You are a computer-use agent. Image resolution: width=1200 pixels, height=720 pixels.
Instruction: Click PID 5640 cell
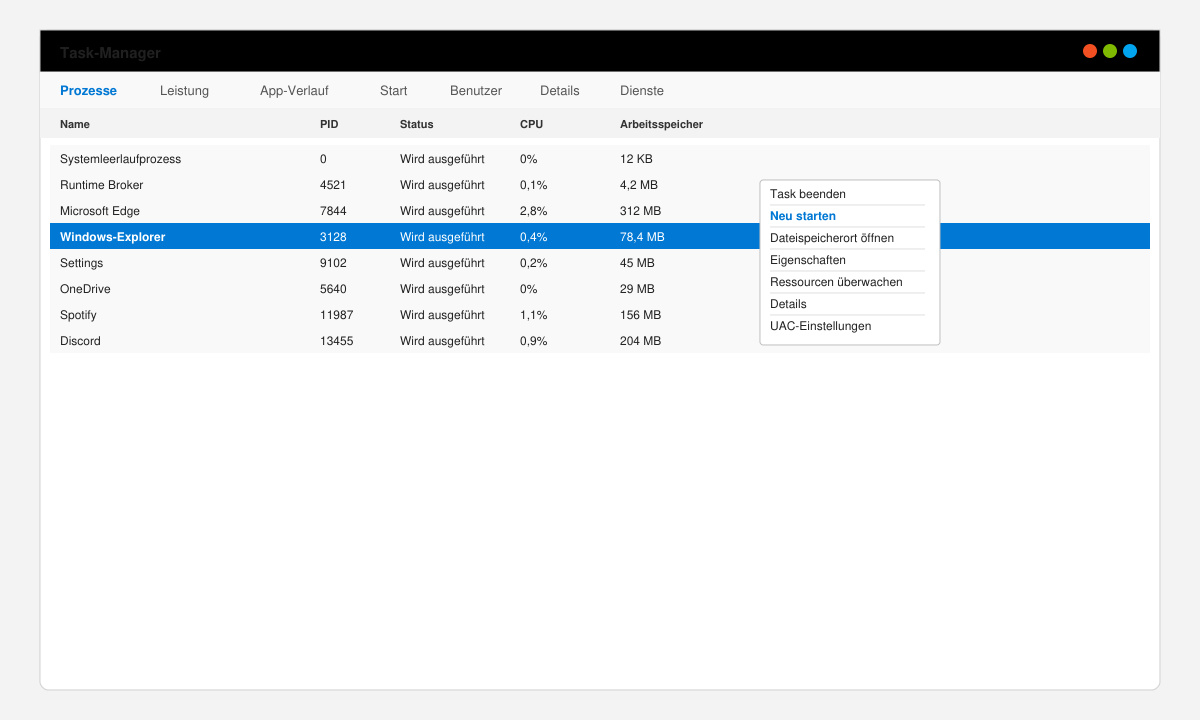[333, 289]
